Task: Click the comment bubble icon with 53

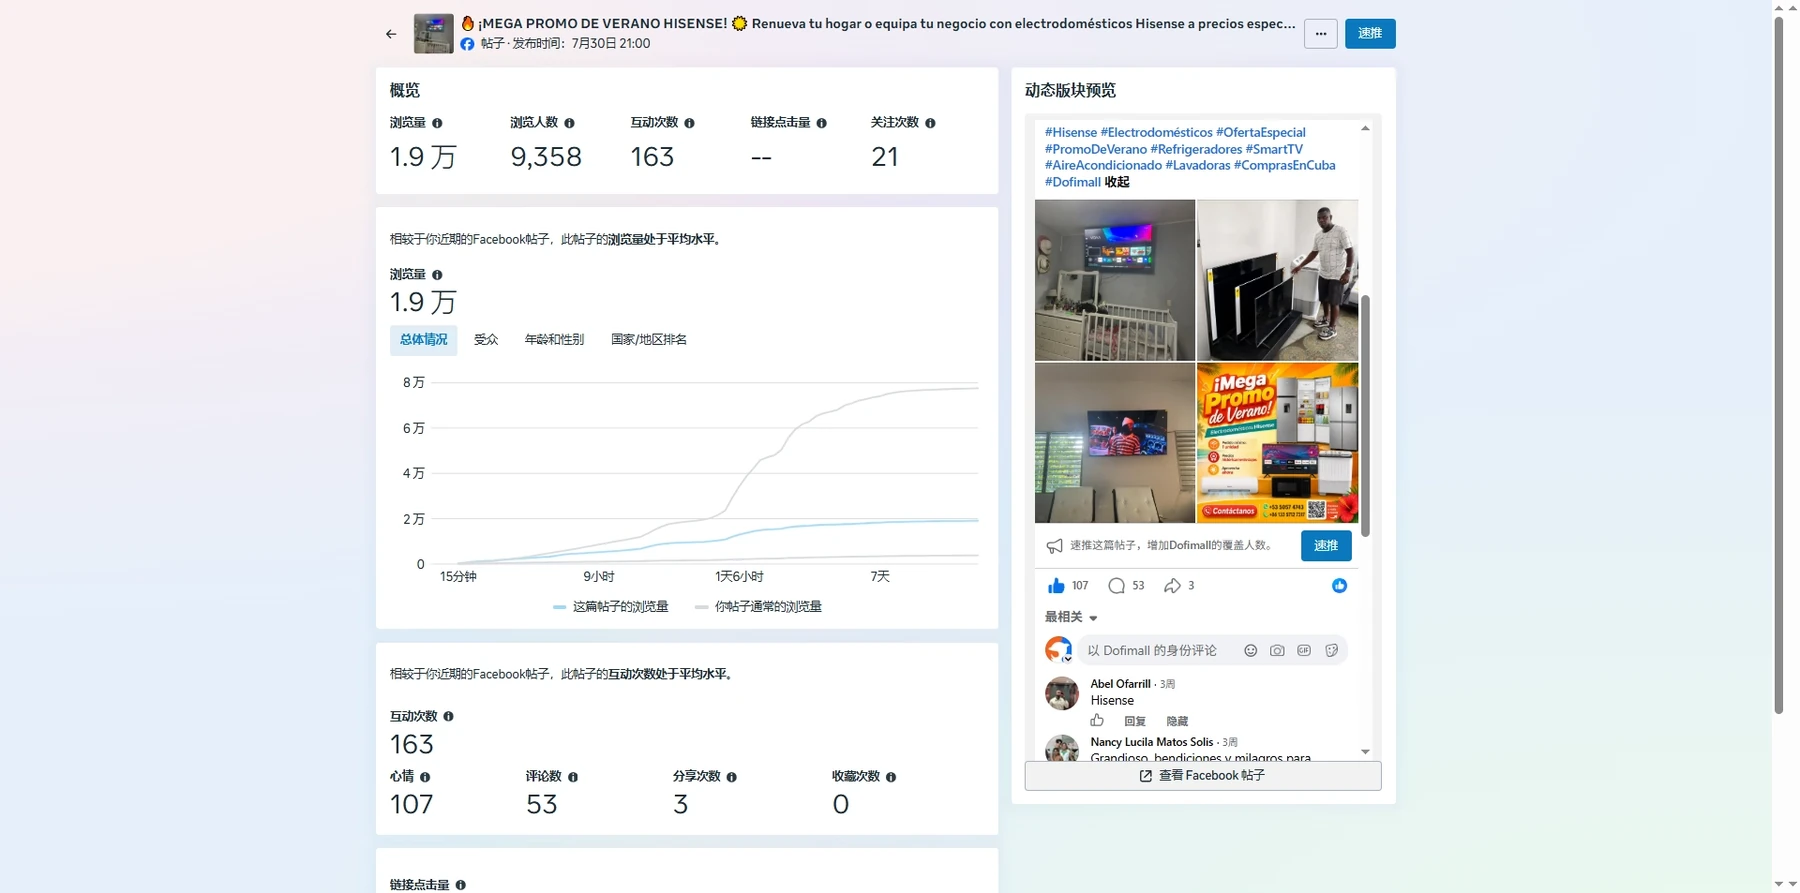Action: click(1116, 586)
